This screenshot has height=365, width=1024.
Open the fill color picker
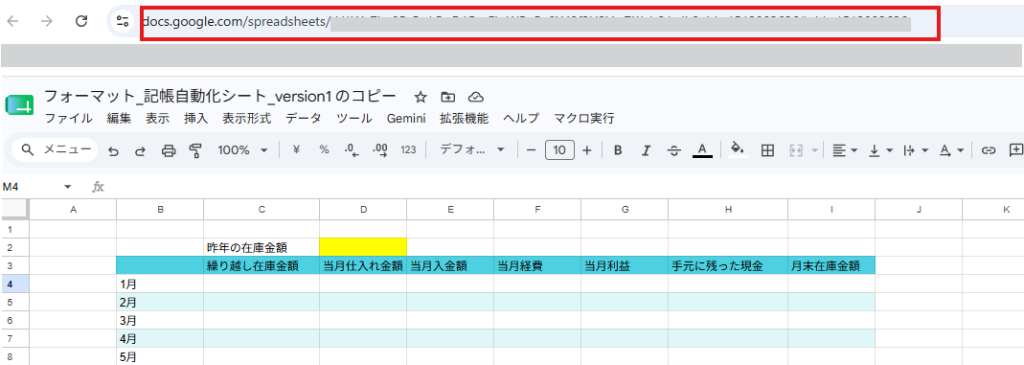737,150
